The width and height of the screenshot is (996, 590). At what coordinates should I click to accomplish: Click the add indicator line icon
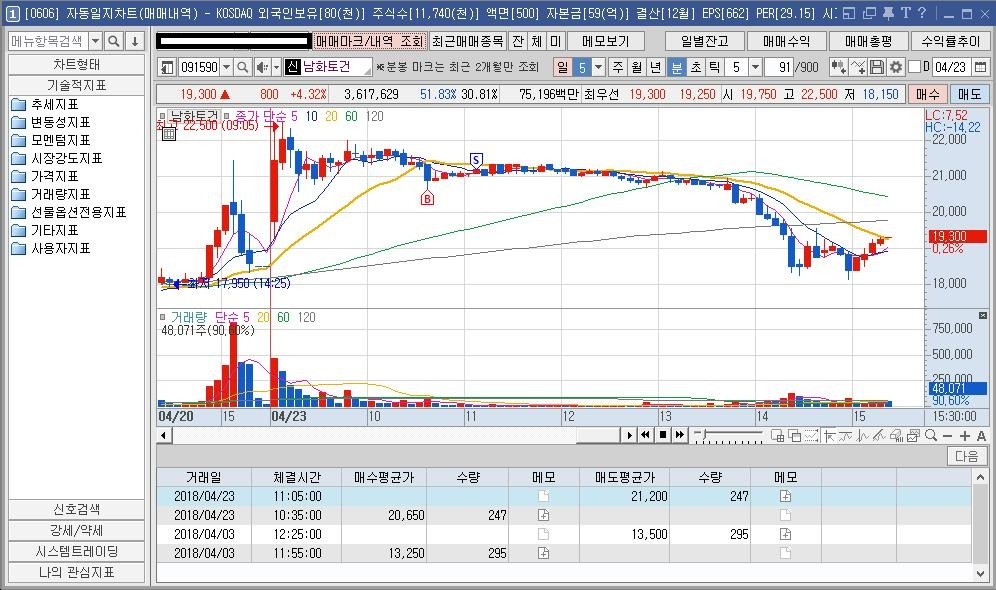click(x=858, y=67)
